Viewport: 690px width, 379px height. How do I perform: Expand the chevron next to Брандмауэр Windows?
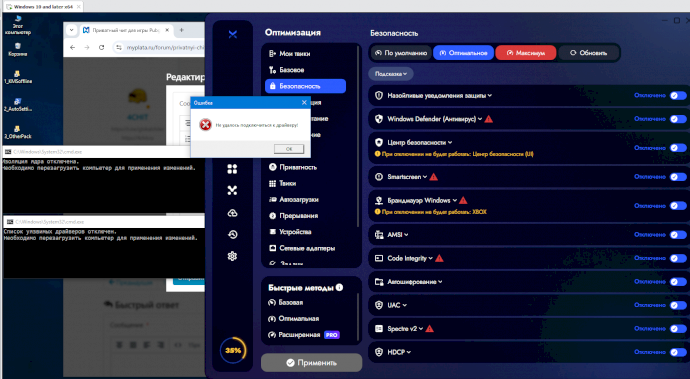[455, 201]
